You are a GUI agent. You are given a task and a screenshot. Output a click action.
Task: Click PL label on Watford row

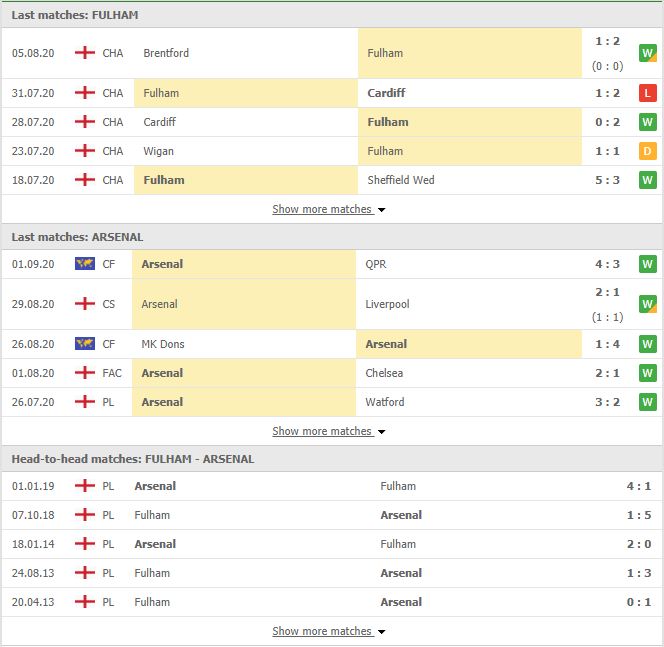(108, 402)
